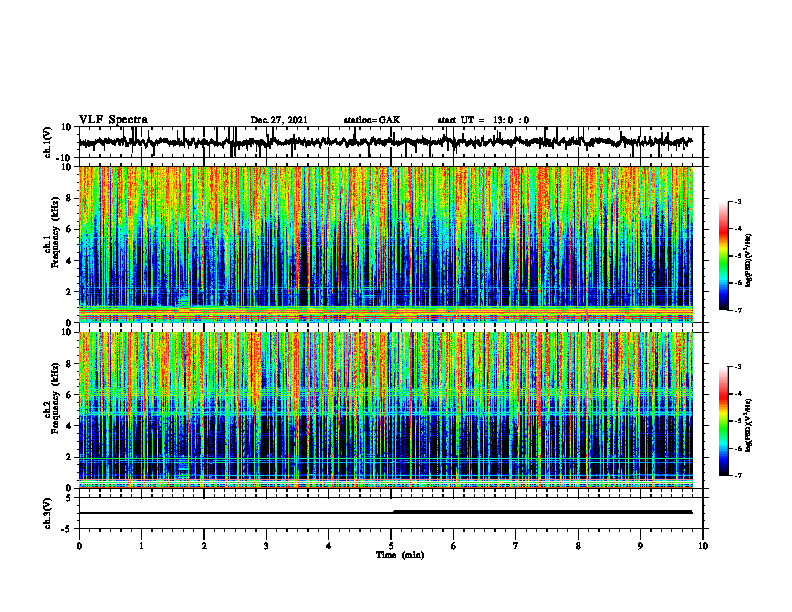
Task: Click the "-7" tick on ch.2 colorbar
Action: coord(738,475)
